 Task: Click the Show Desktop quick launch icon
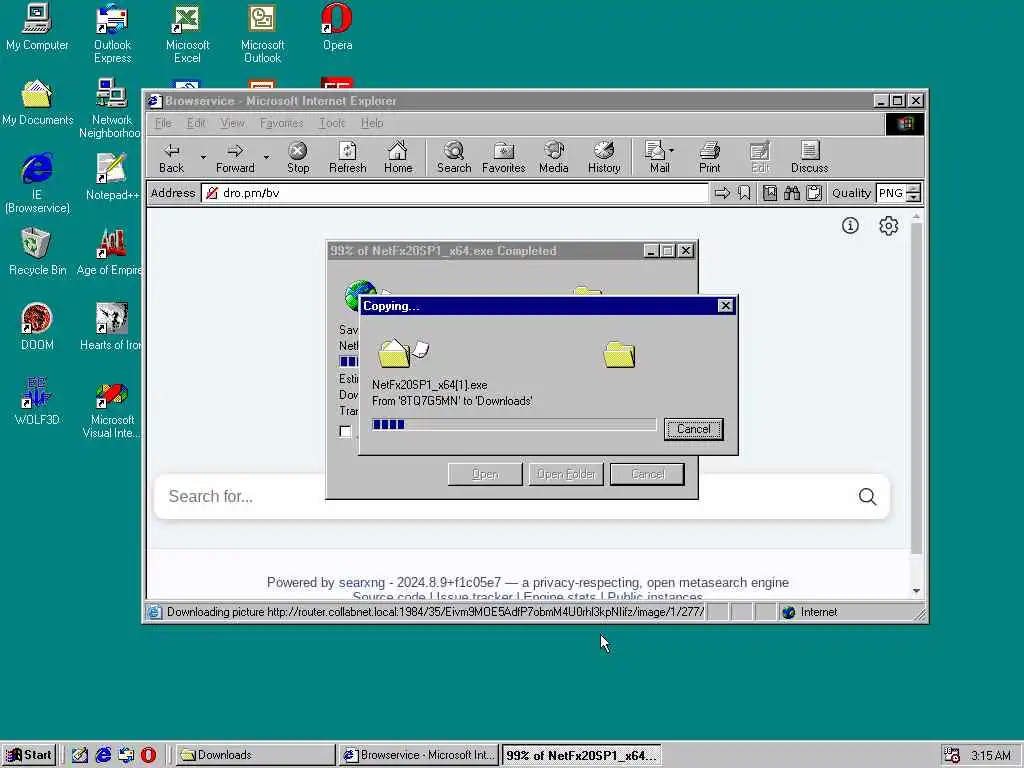(80, 755)
